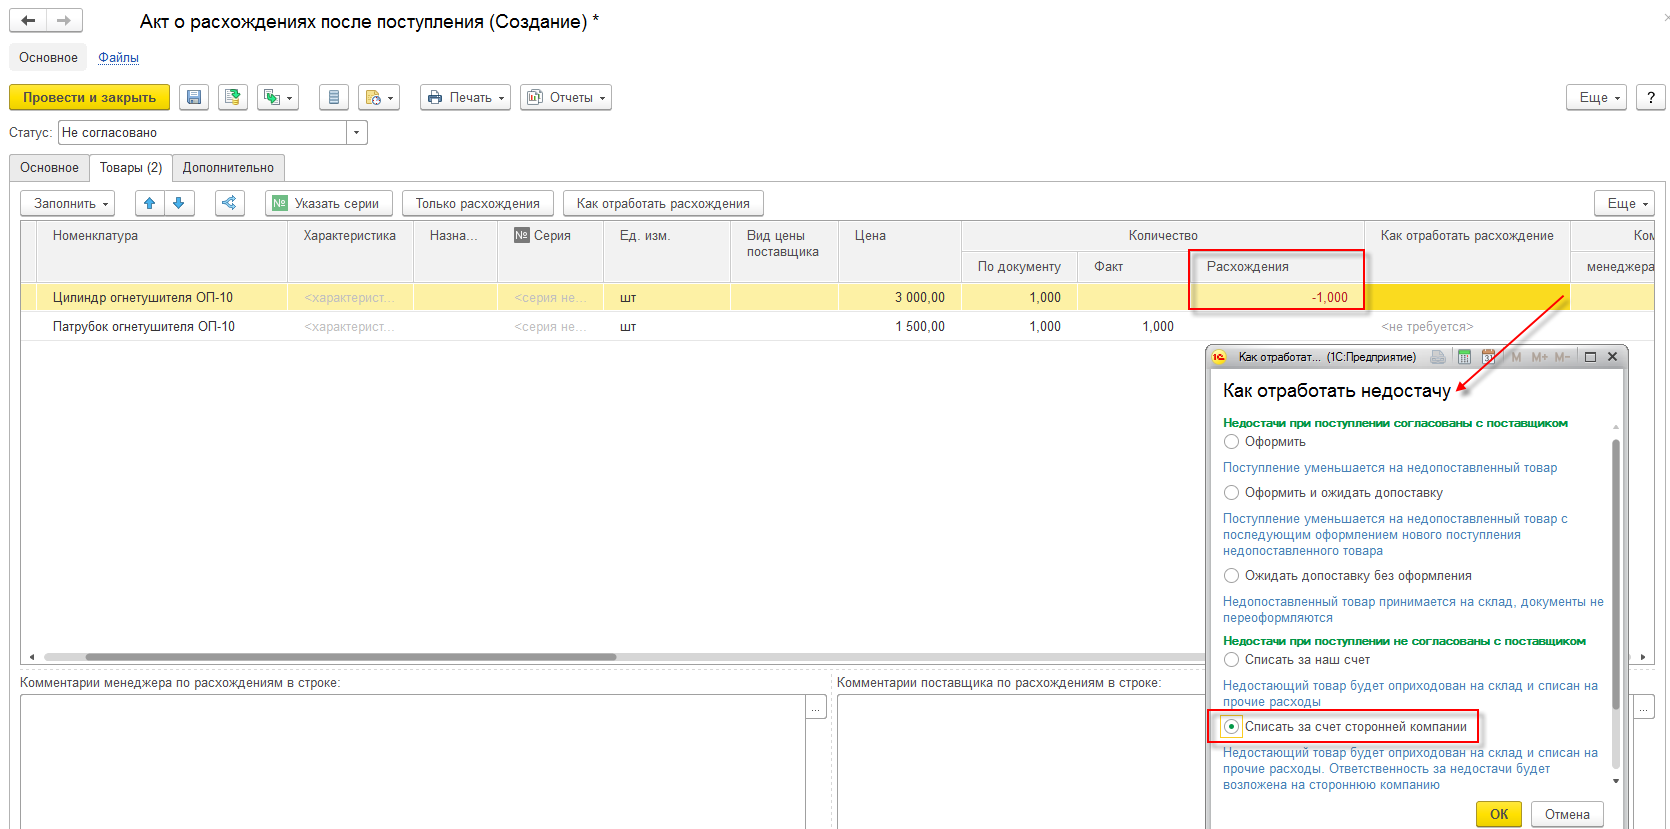Screen dimensions: 1670x829
Task: Go back with the left arrow
Action: point(28,20)
